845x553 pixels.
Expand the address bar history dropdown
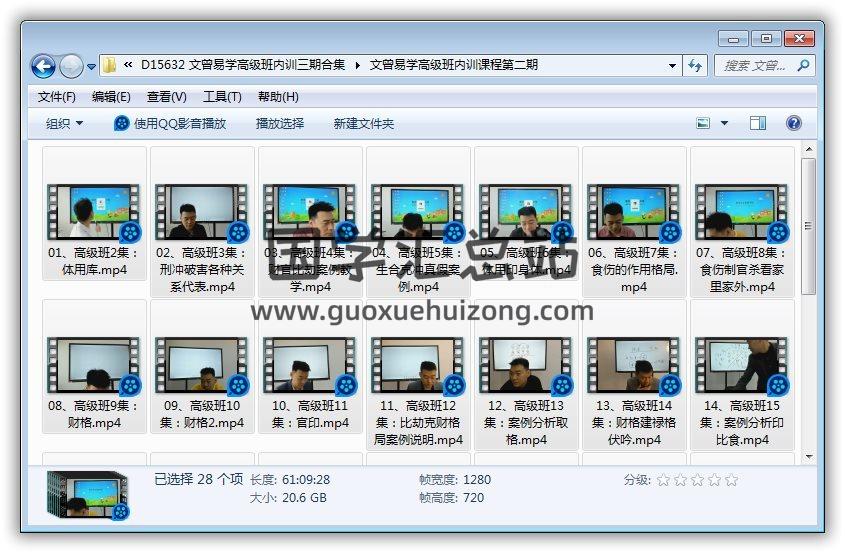pyautogui.click(x=672, y=66)
